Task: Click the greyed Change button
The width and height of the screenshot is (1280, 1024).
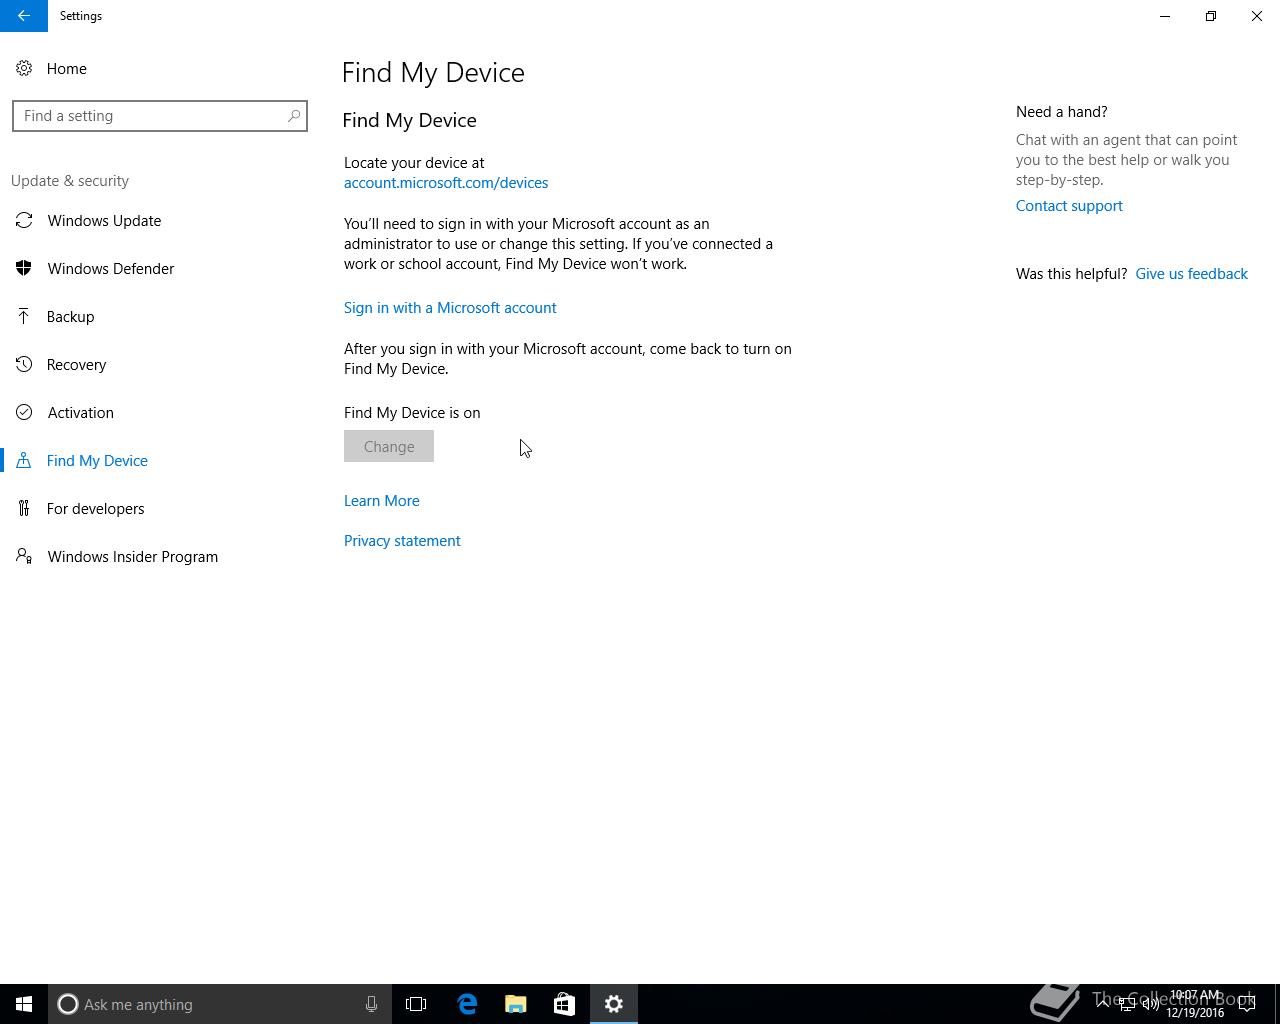Action: coord(389,446)
